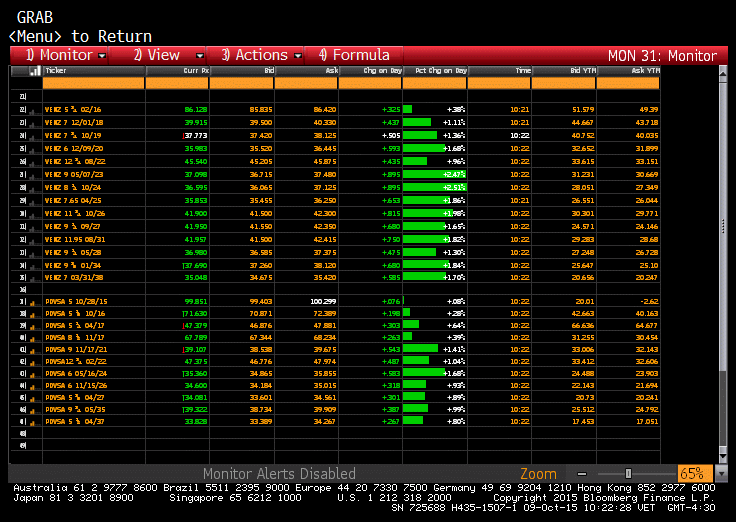Open chart icon for PDVSA 9 11/17/21
This screenshot has height=522, width=736.
33,351
